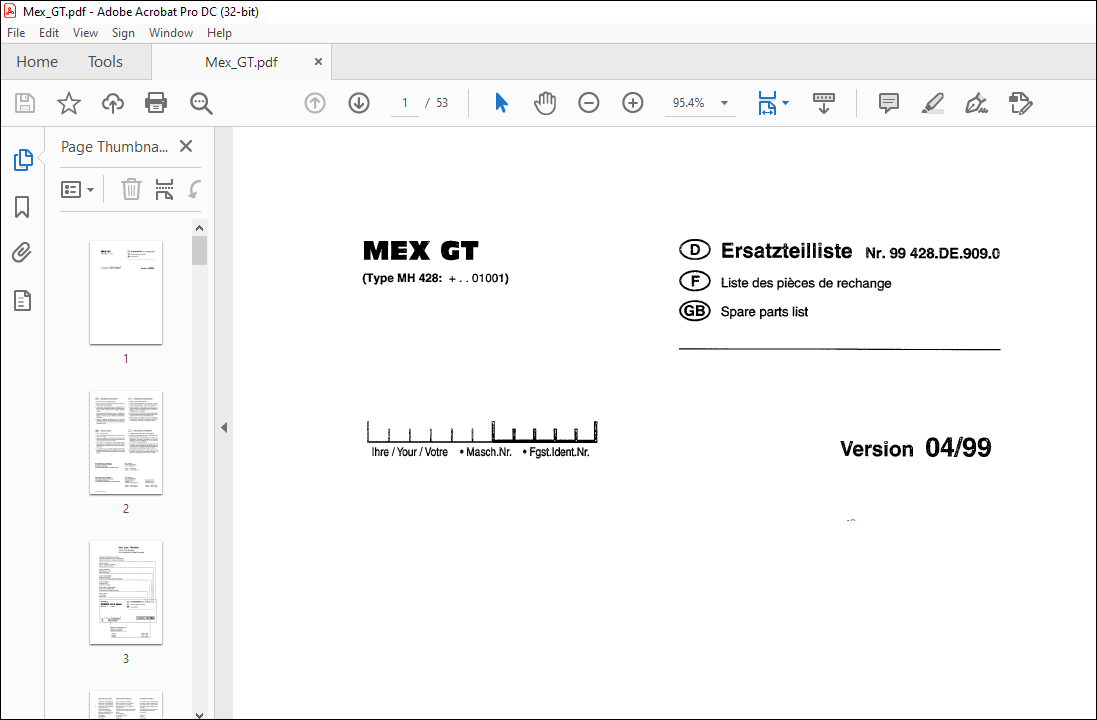Go to the previous page arrow
Viewport: 1097px width, 720px height.
[315, 103]
